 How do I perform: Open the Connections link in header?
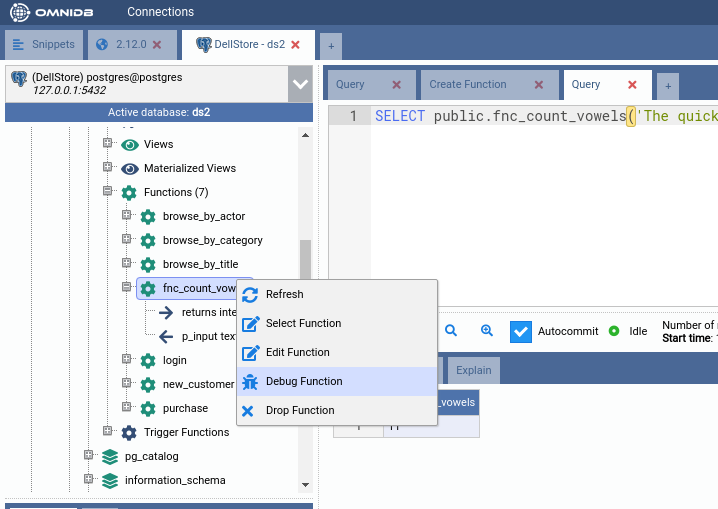click(160, 12)
